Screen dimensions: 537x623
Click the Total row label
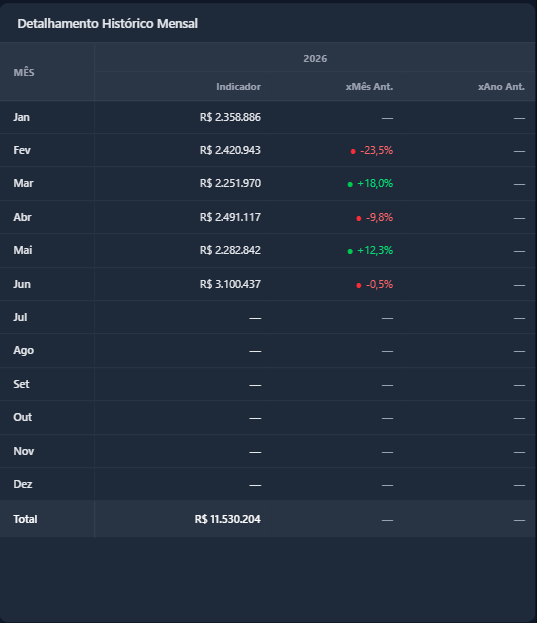point(25,519)
